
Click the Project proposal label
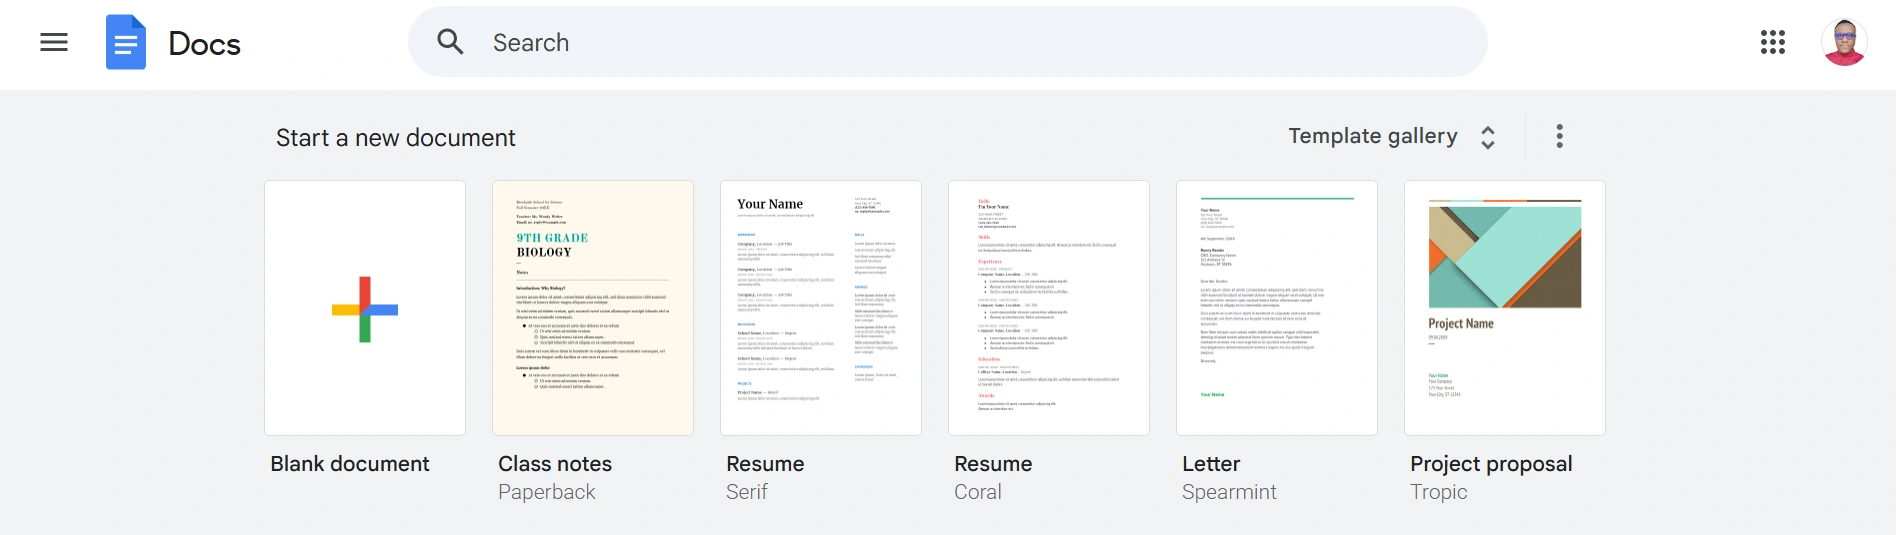[1491, 464]
